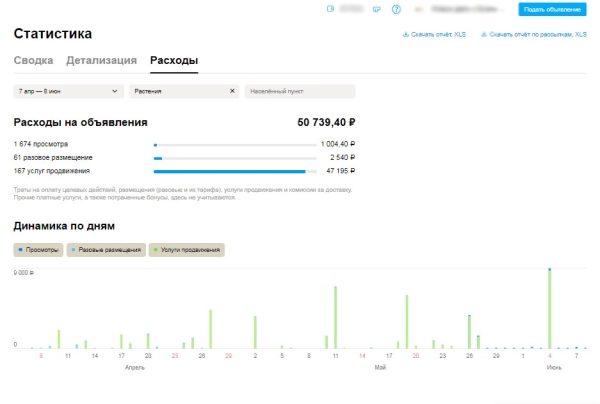Image resolution: width=600 pixels, height=404 pixels.
Task: Toggle the Разовые размещения chart series
Action: pos(106,249)
